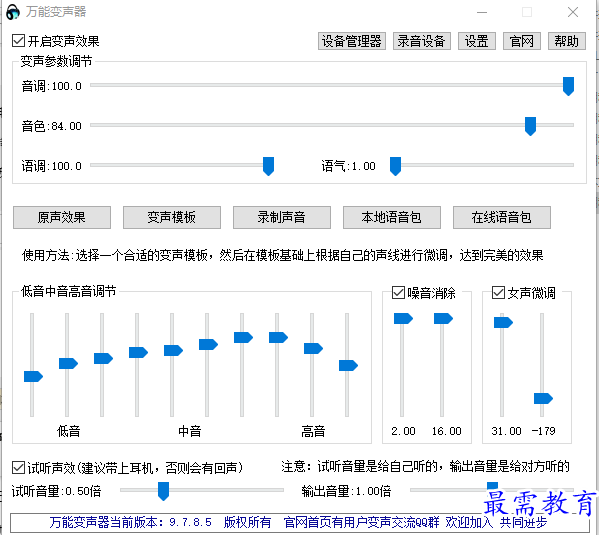Click the 录音设备 button

[422, 41]
